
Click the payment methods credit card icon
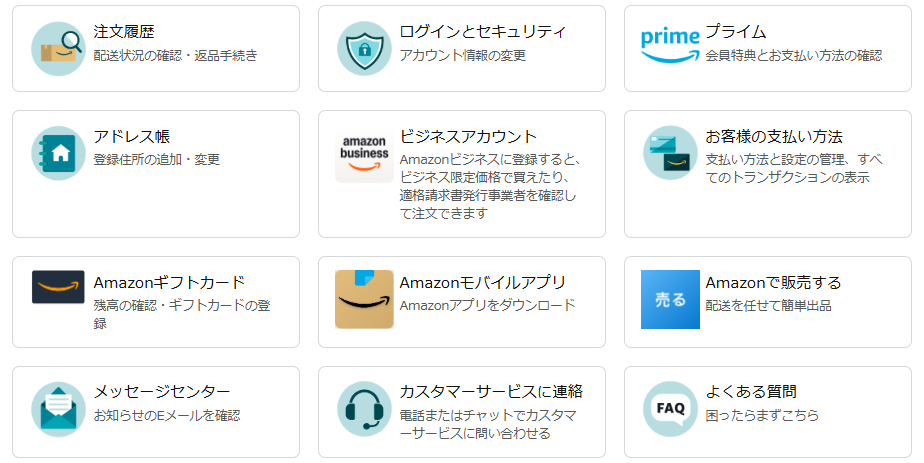pos(670,153)
